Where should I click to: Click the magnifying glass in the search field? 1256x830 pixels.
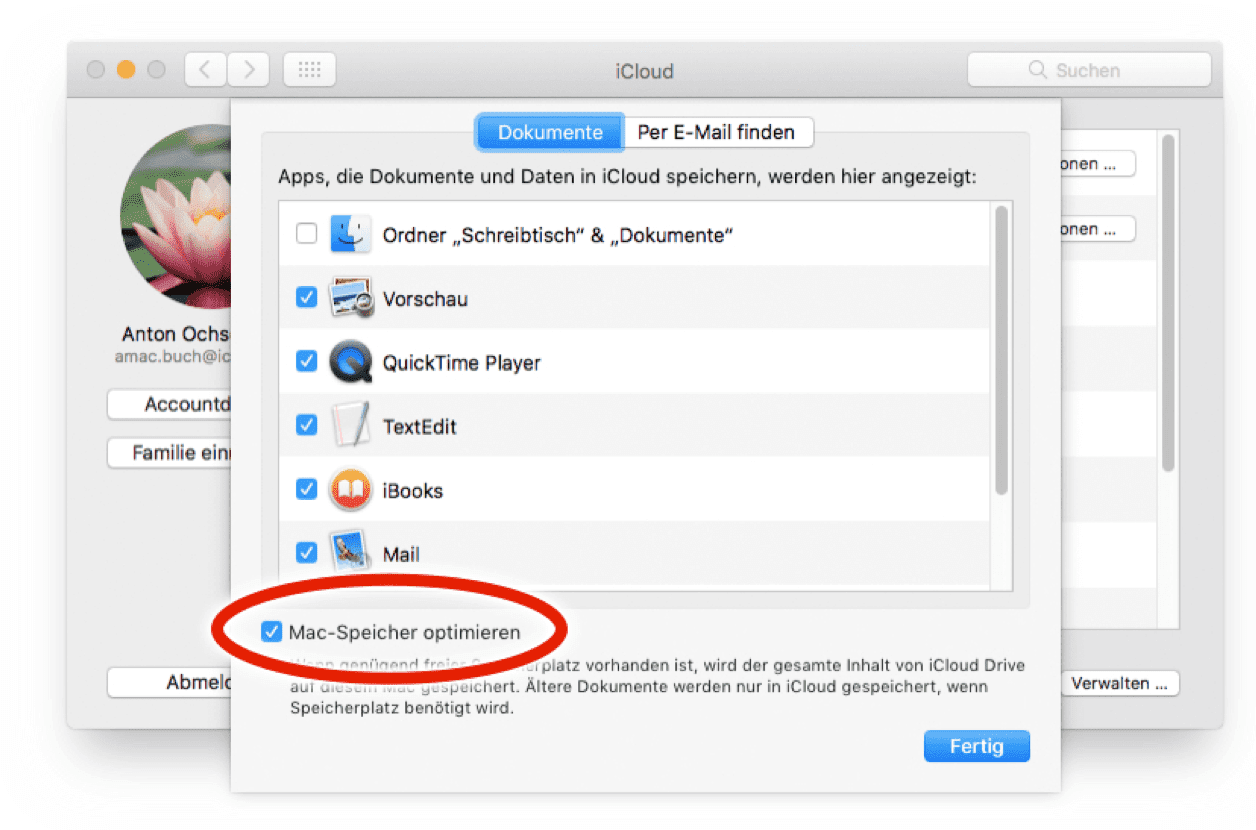1038,71
